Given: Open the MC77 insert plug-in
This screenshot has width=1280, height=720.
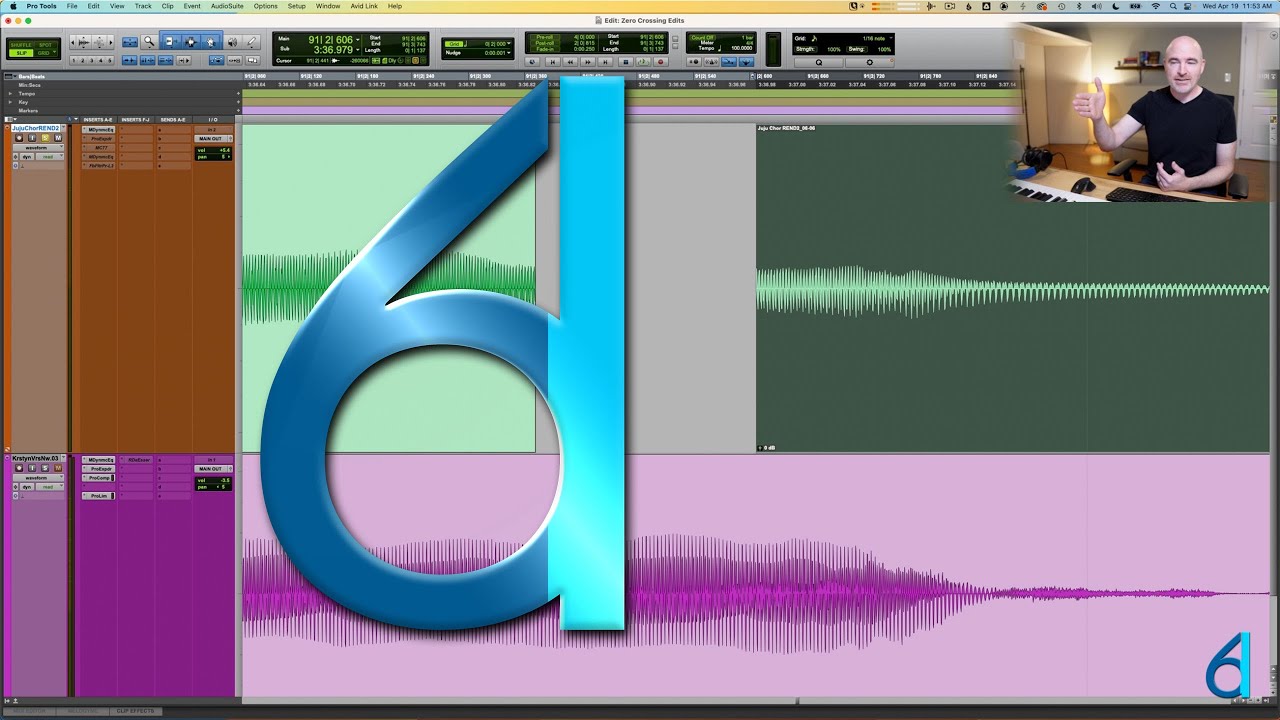Looking at the screenshot, I should point(100,148).
